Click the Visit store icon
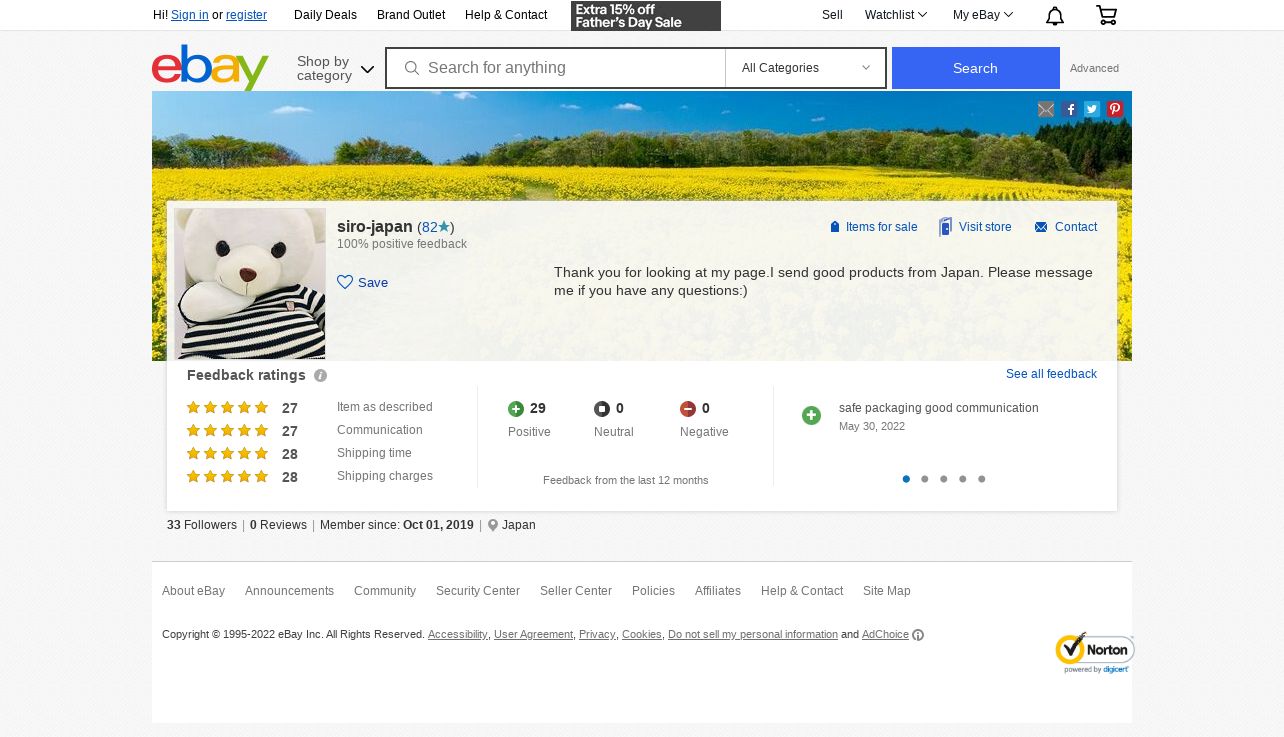 945,227
